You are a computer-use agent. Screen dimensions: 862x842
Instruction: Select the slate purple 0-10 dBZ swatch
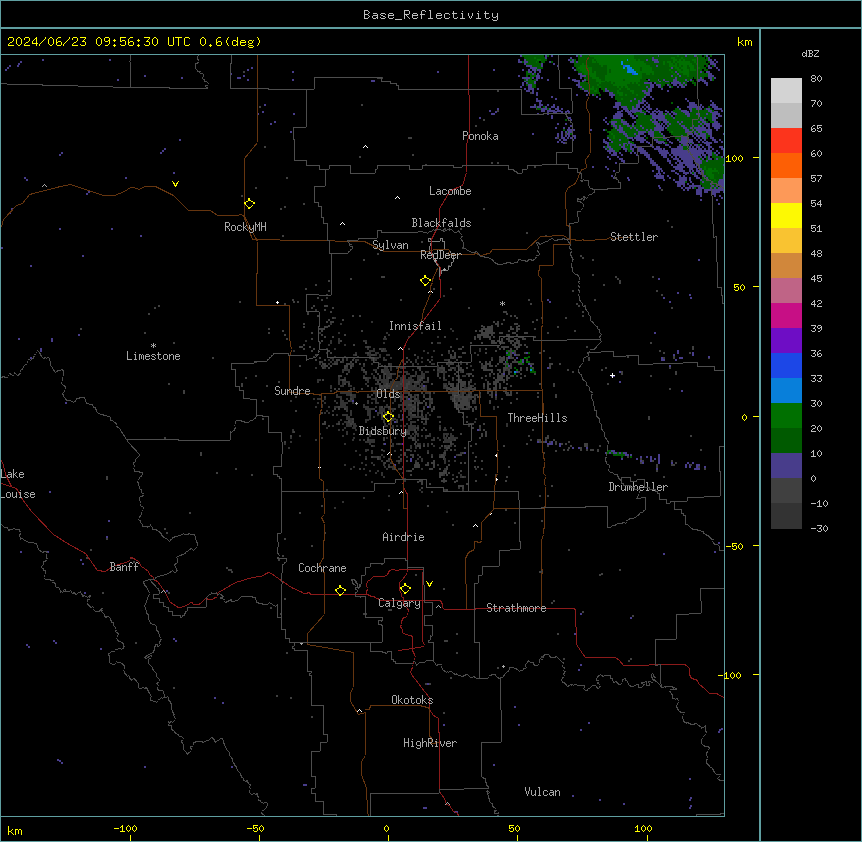click(786, 466)
